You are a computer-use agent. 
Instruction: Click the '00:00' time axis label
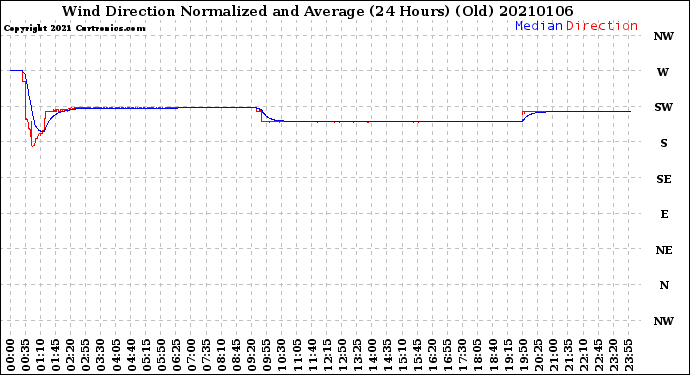point(11,355)
